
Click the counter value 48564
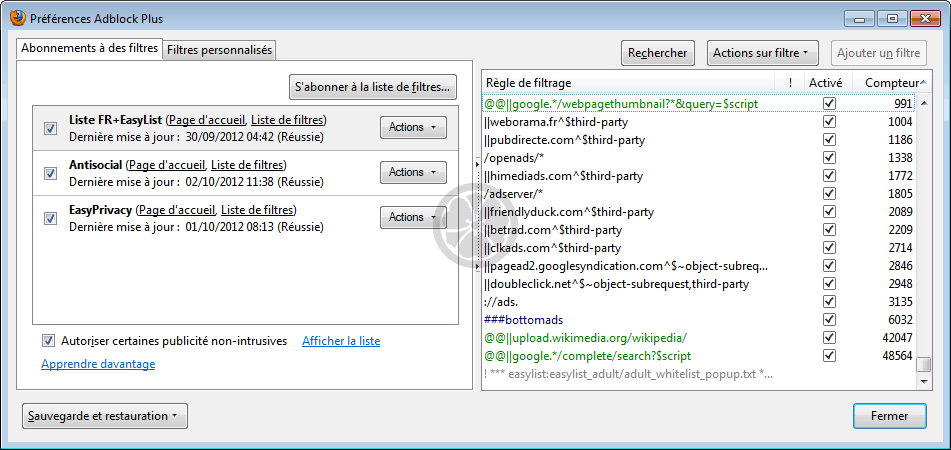pyautogui.click(x=898, y=355)
